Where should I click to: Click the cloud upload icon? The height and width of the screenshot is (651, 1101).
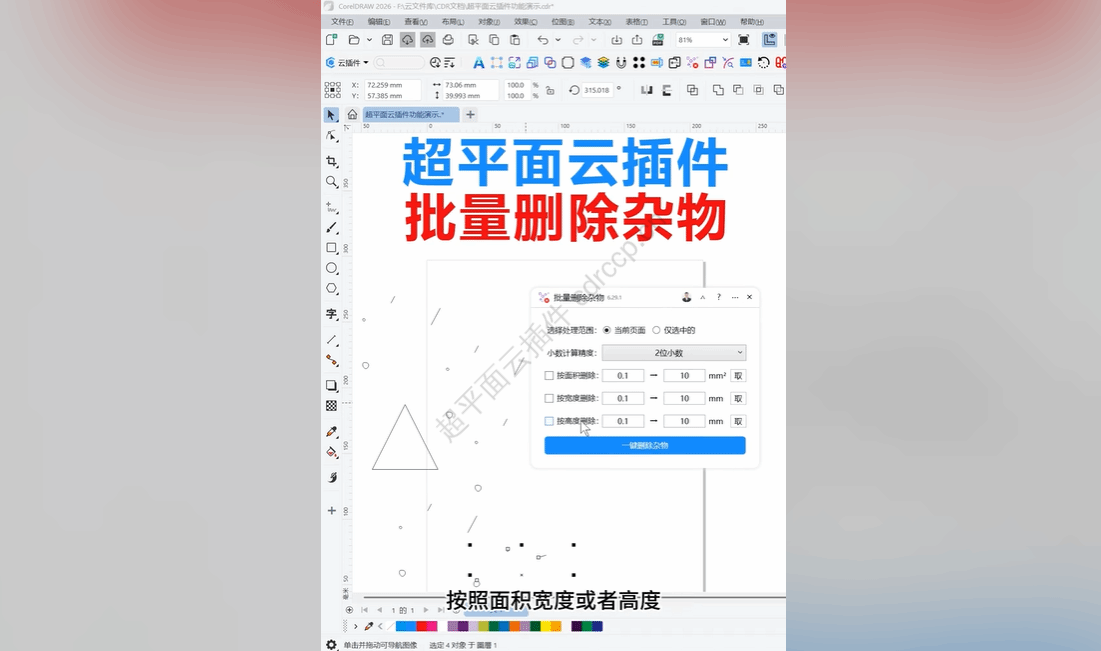pos(428,40)
